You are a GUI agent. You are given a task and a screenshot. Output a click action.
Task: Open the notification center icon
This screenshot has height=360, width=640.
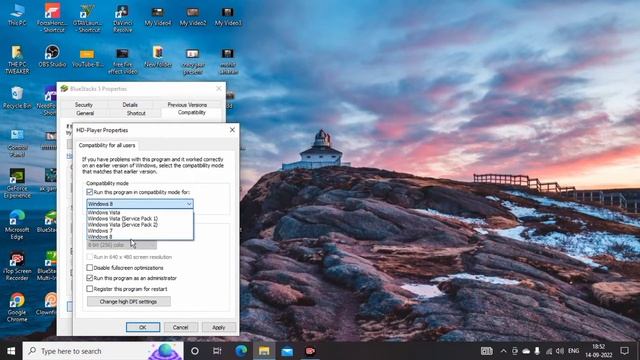pos(624,351)
